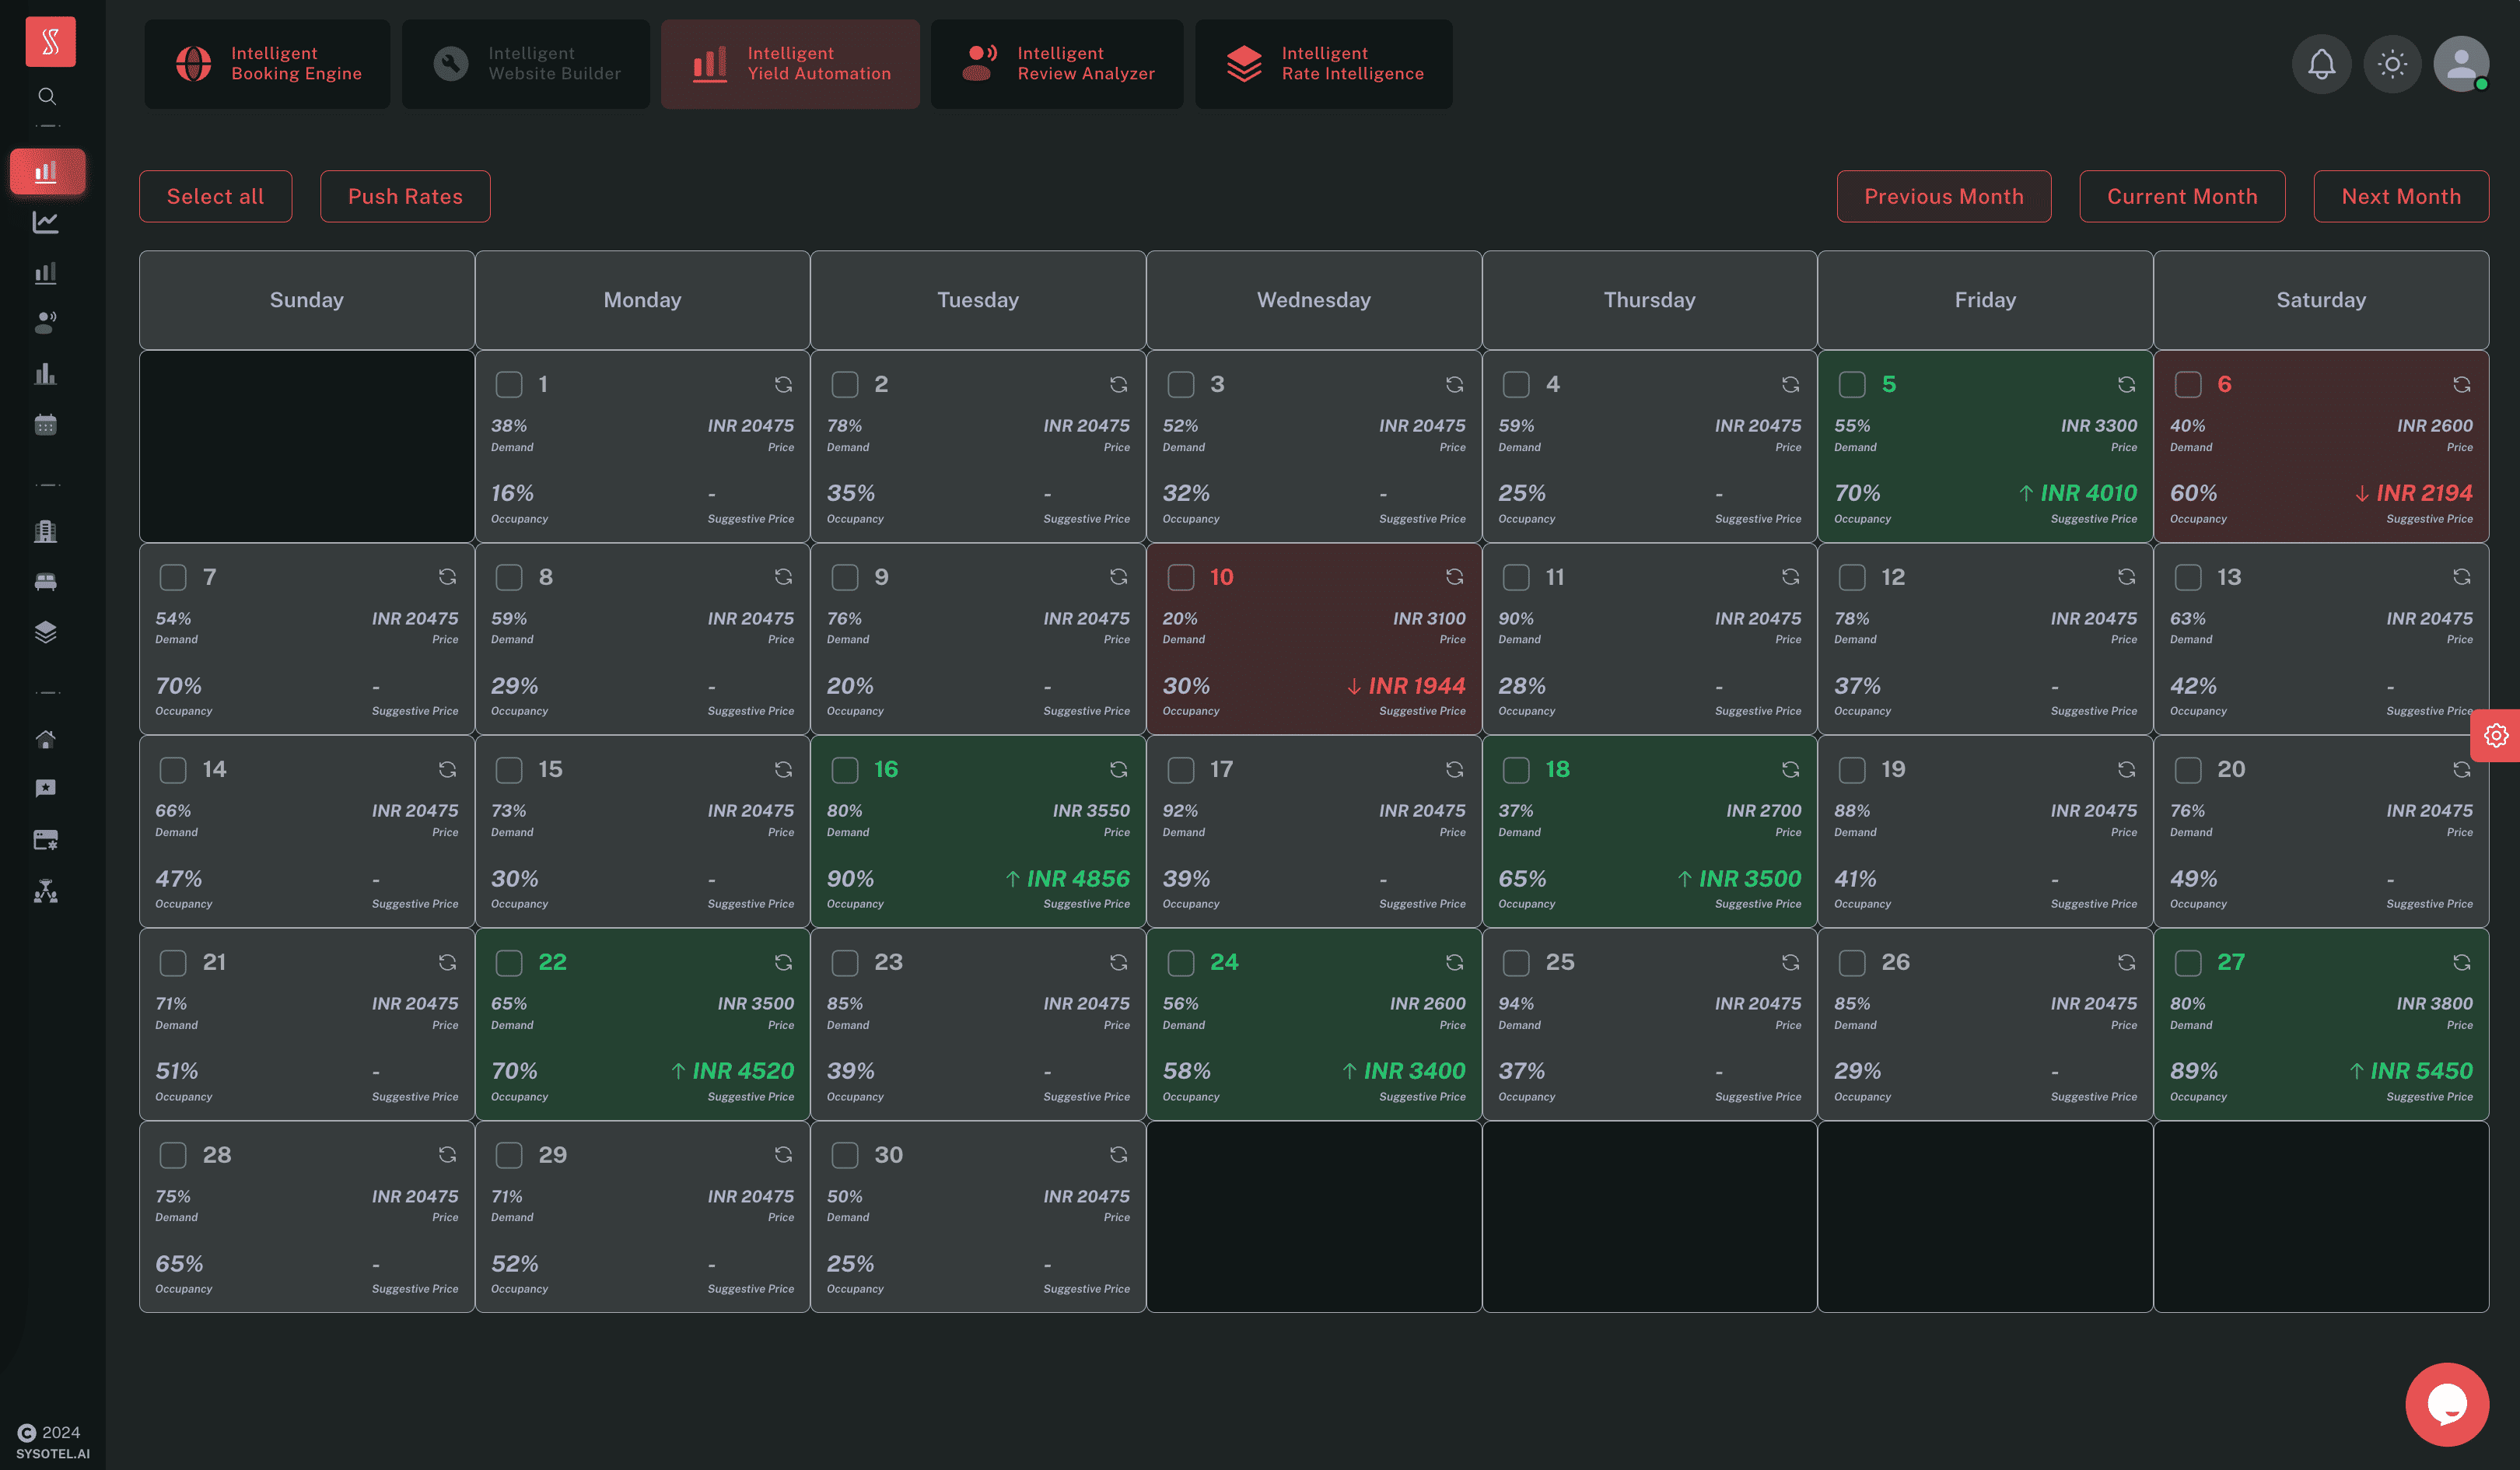Open the trophy competitors icon in sidebar
Screen dimensions: 2520x1470
tap(46, 891)
